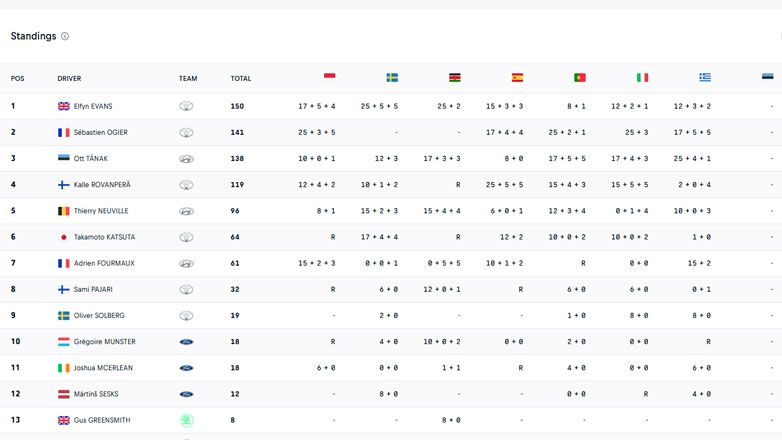Click Elfyn Evans' Toyota team logo
The image size is (782, 440).
[x=186, y=106]
